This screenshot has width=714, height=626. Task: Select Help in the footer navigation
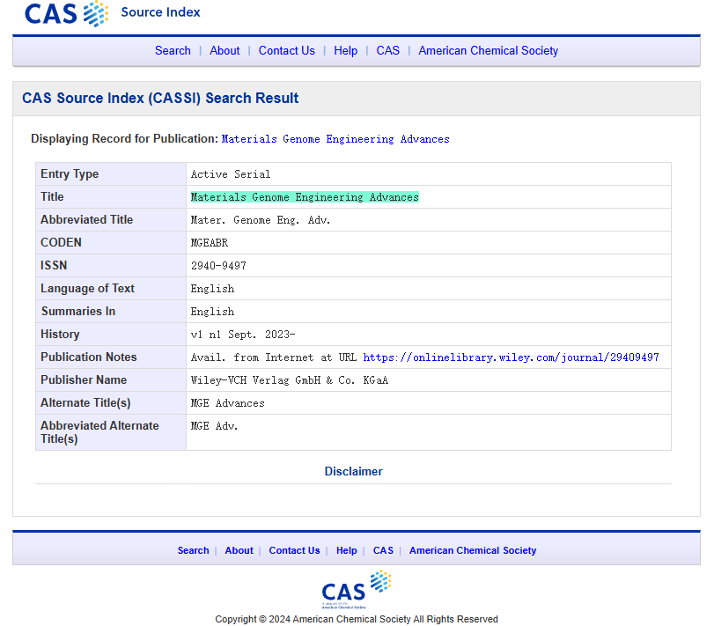coord(346,550)
